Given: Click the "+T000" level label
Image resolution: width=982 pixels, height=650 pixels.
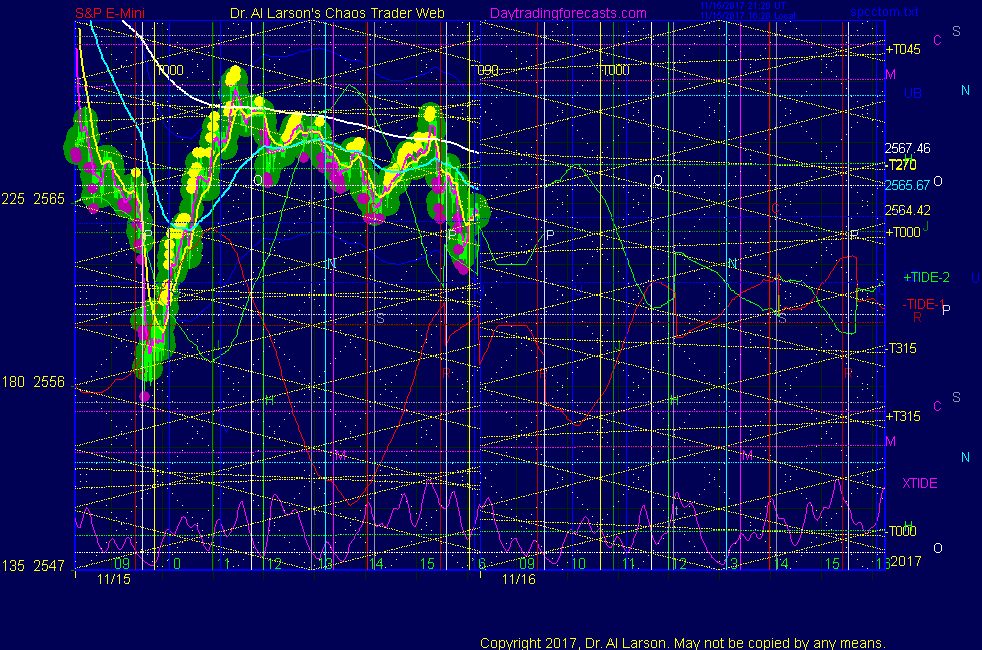Looking at the screenshot, I should pos(903,232).
